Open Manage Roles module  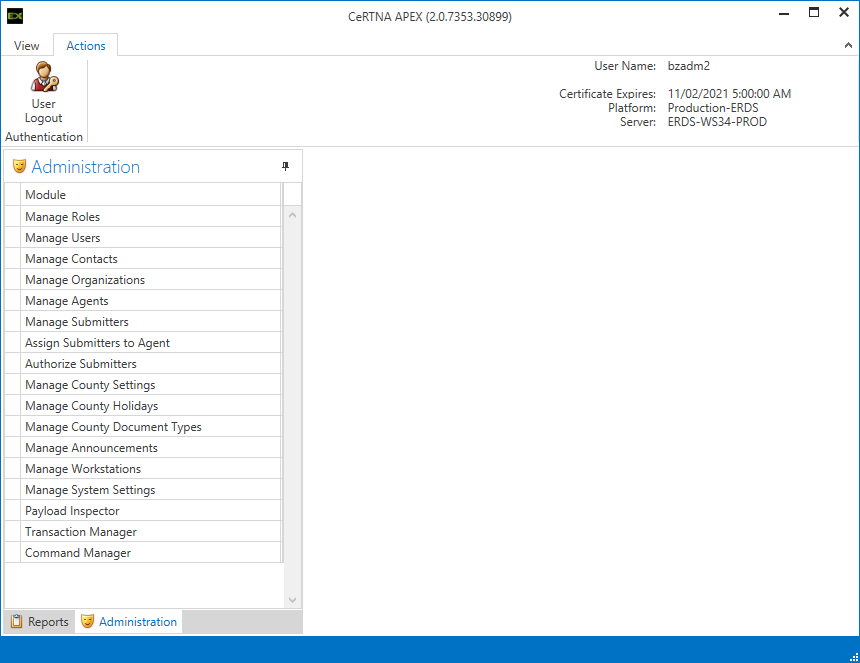click(x=62, y=217)
